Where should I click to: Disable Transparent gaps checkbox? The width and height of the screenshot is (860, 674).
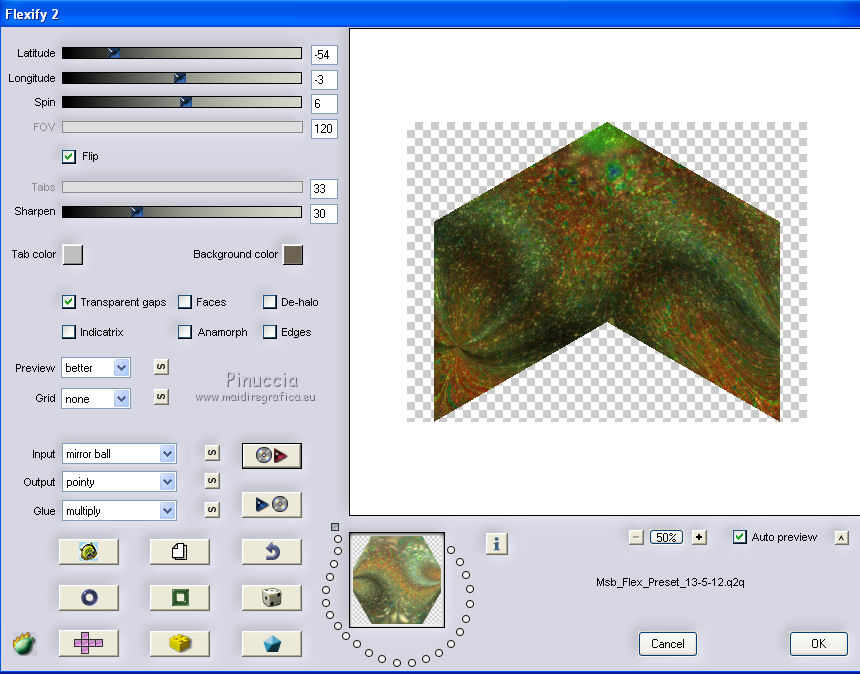[69, 302]
